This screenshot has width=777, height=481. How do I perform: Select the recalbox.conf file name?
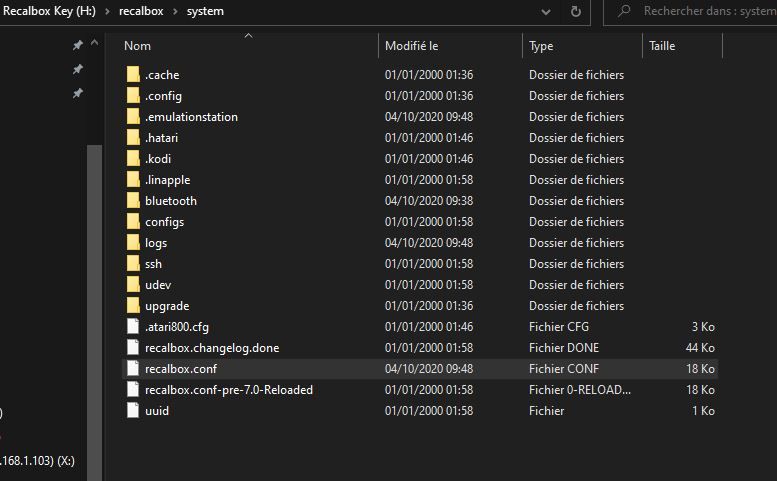click(181, 369)
